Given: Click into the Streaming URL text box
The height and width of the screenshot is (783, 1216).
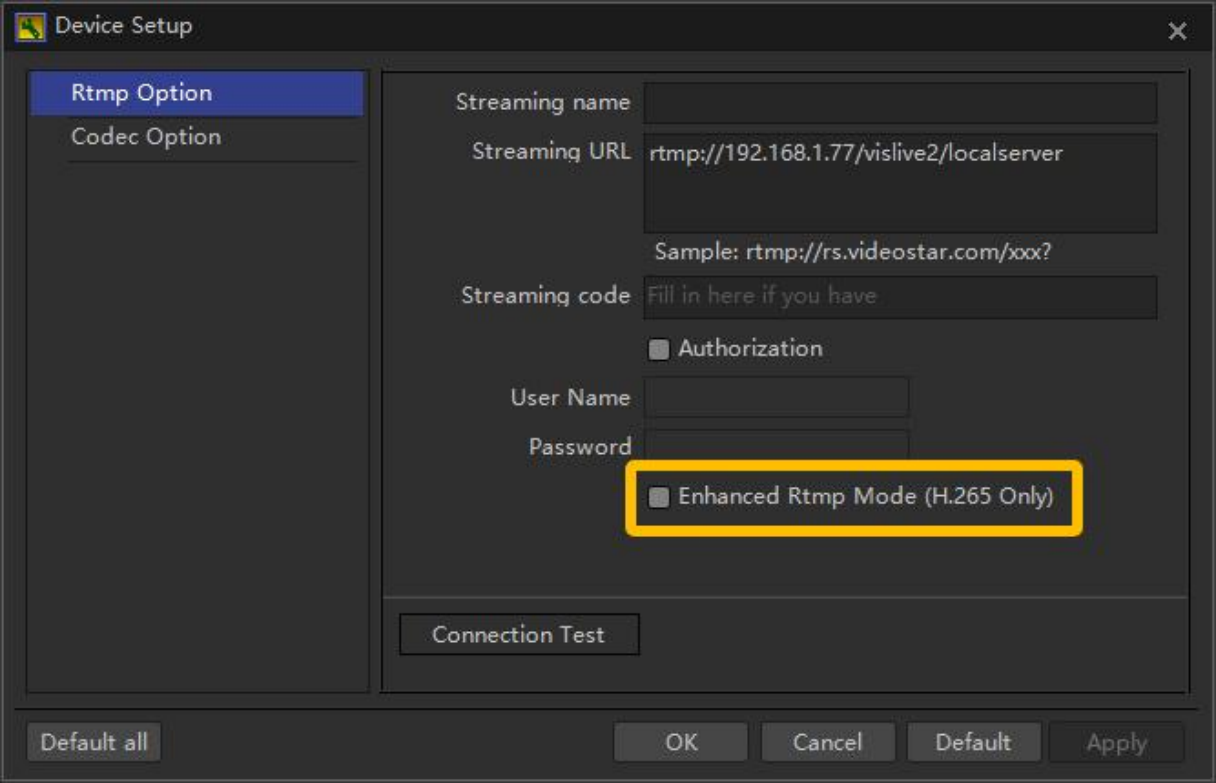Looking at the screenshot, I should tap(900, 183).
